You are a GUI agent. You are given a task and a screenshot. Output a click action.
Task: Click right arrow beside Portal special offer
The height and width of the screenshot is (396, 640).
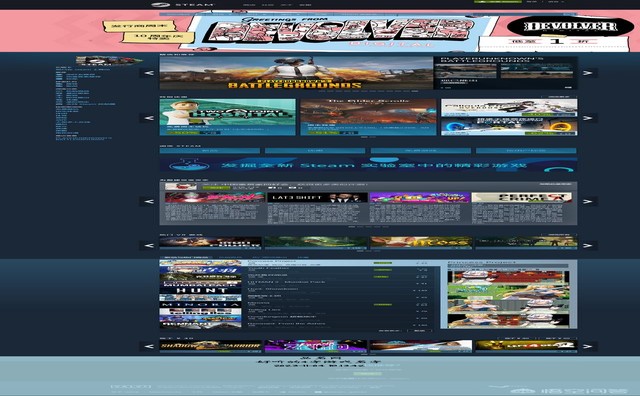click(587, 118)
